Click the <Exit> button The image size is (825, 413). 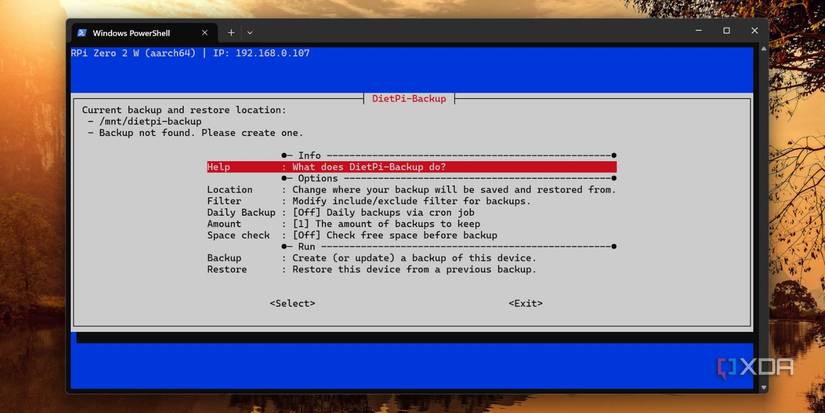pos(526,304)
